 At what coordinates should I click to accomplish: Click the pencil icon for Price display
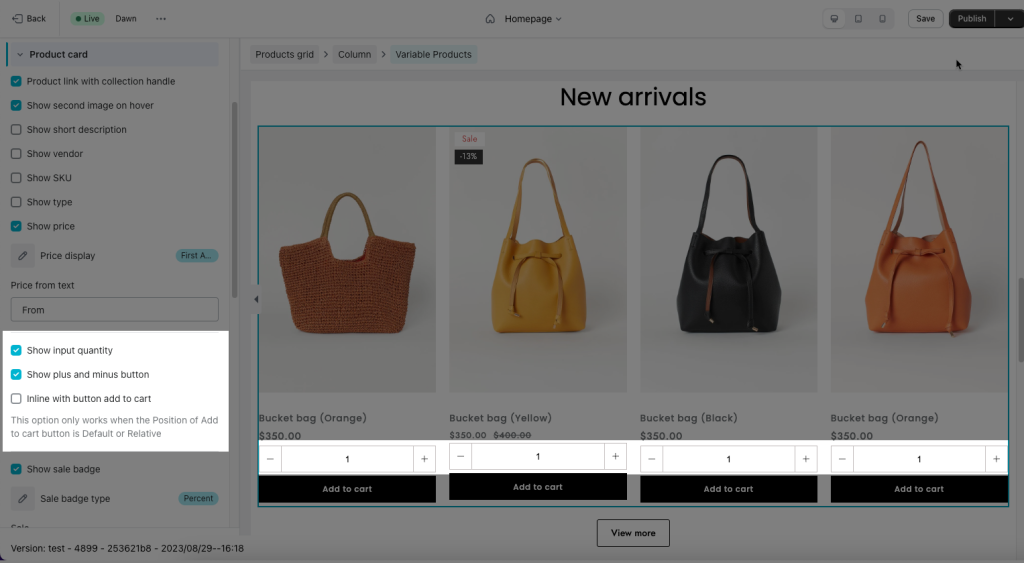22,255
